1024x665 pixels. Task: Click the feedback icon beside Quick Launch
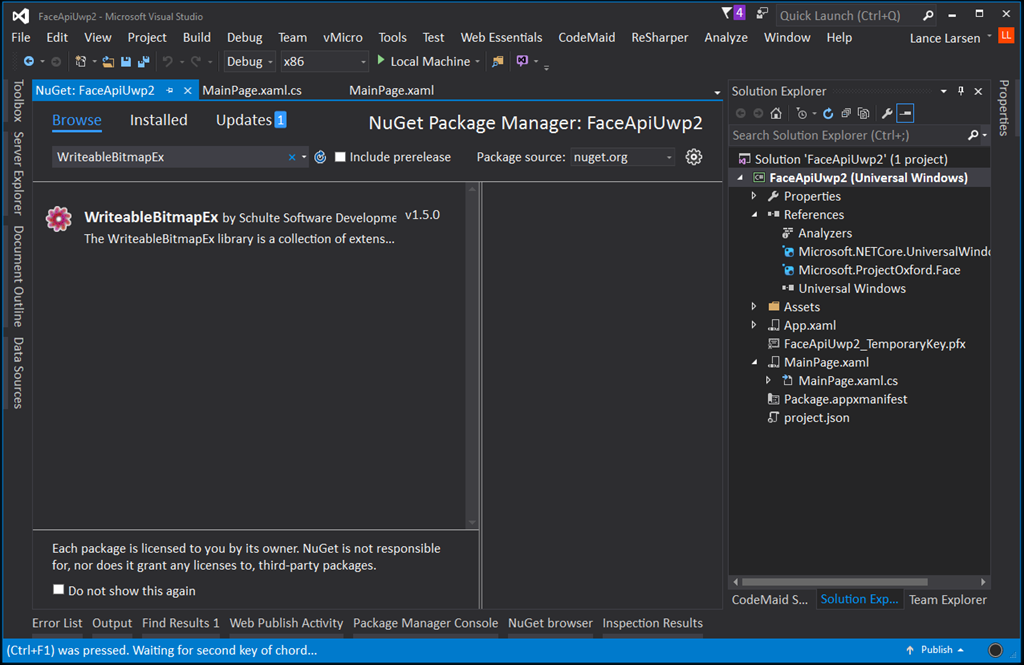click(761, 14)
